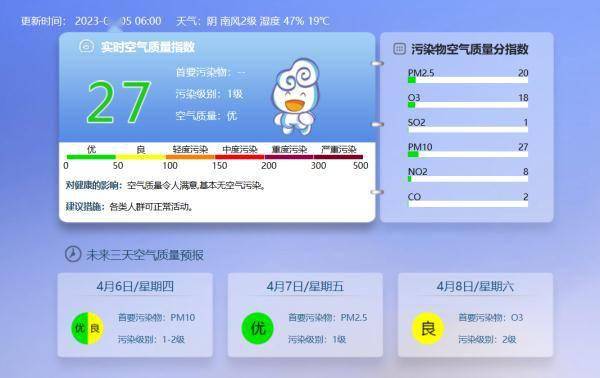Click the 更新时间 update timestamp text
Image resolution: width=600 pixels, height=378 pixels.
coord(91,21)
